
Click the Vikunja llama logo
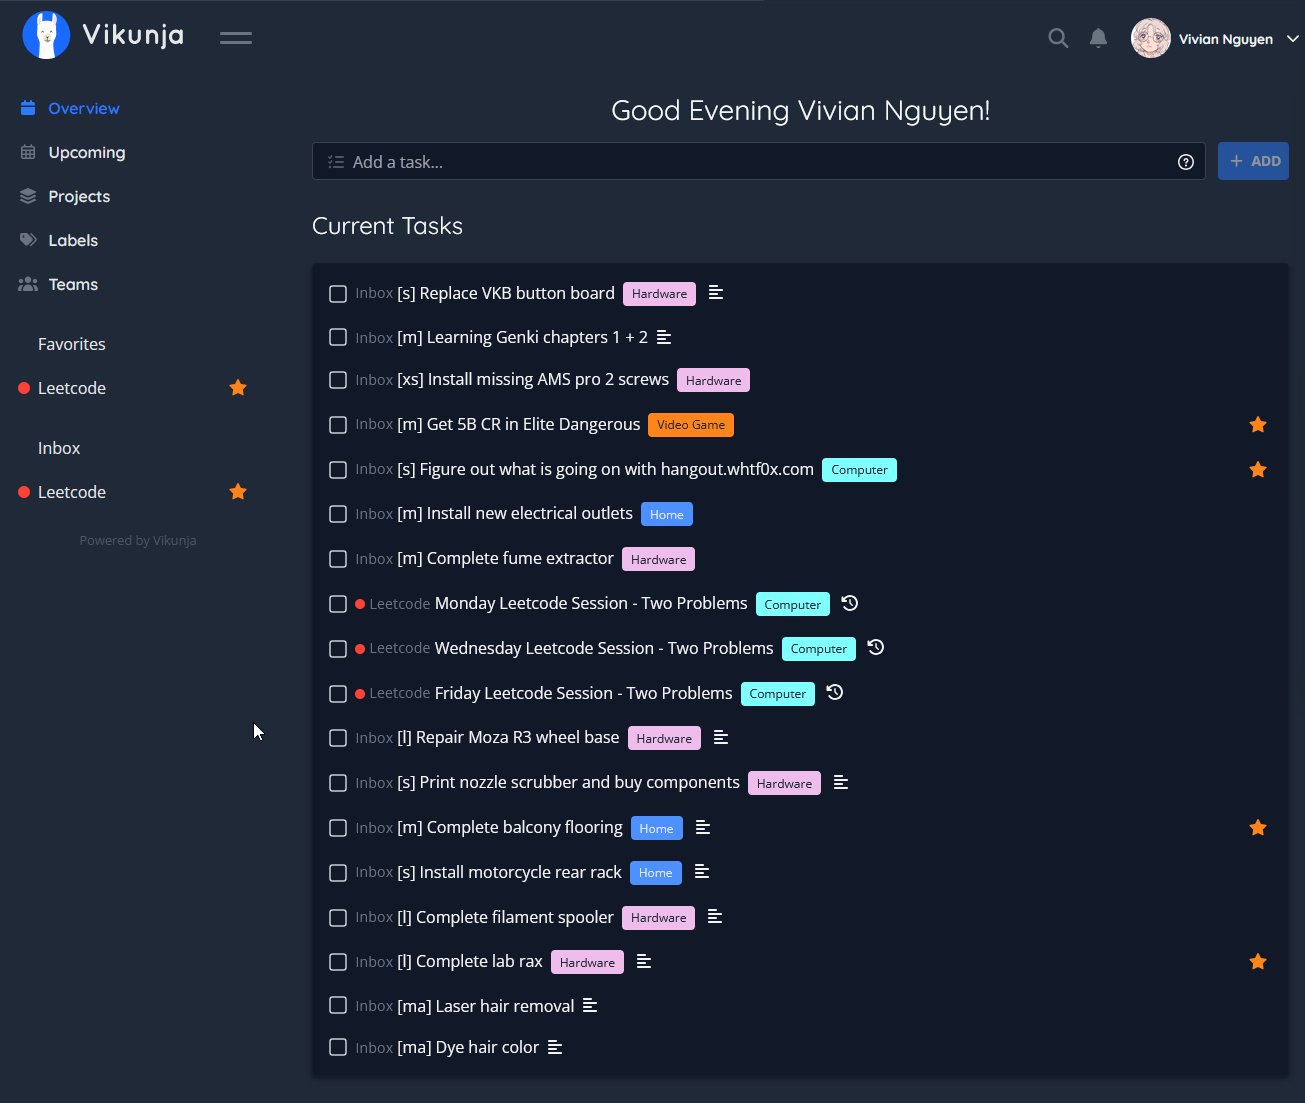tap(46, 36)
